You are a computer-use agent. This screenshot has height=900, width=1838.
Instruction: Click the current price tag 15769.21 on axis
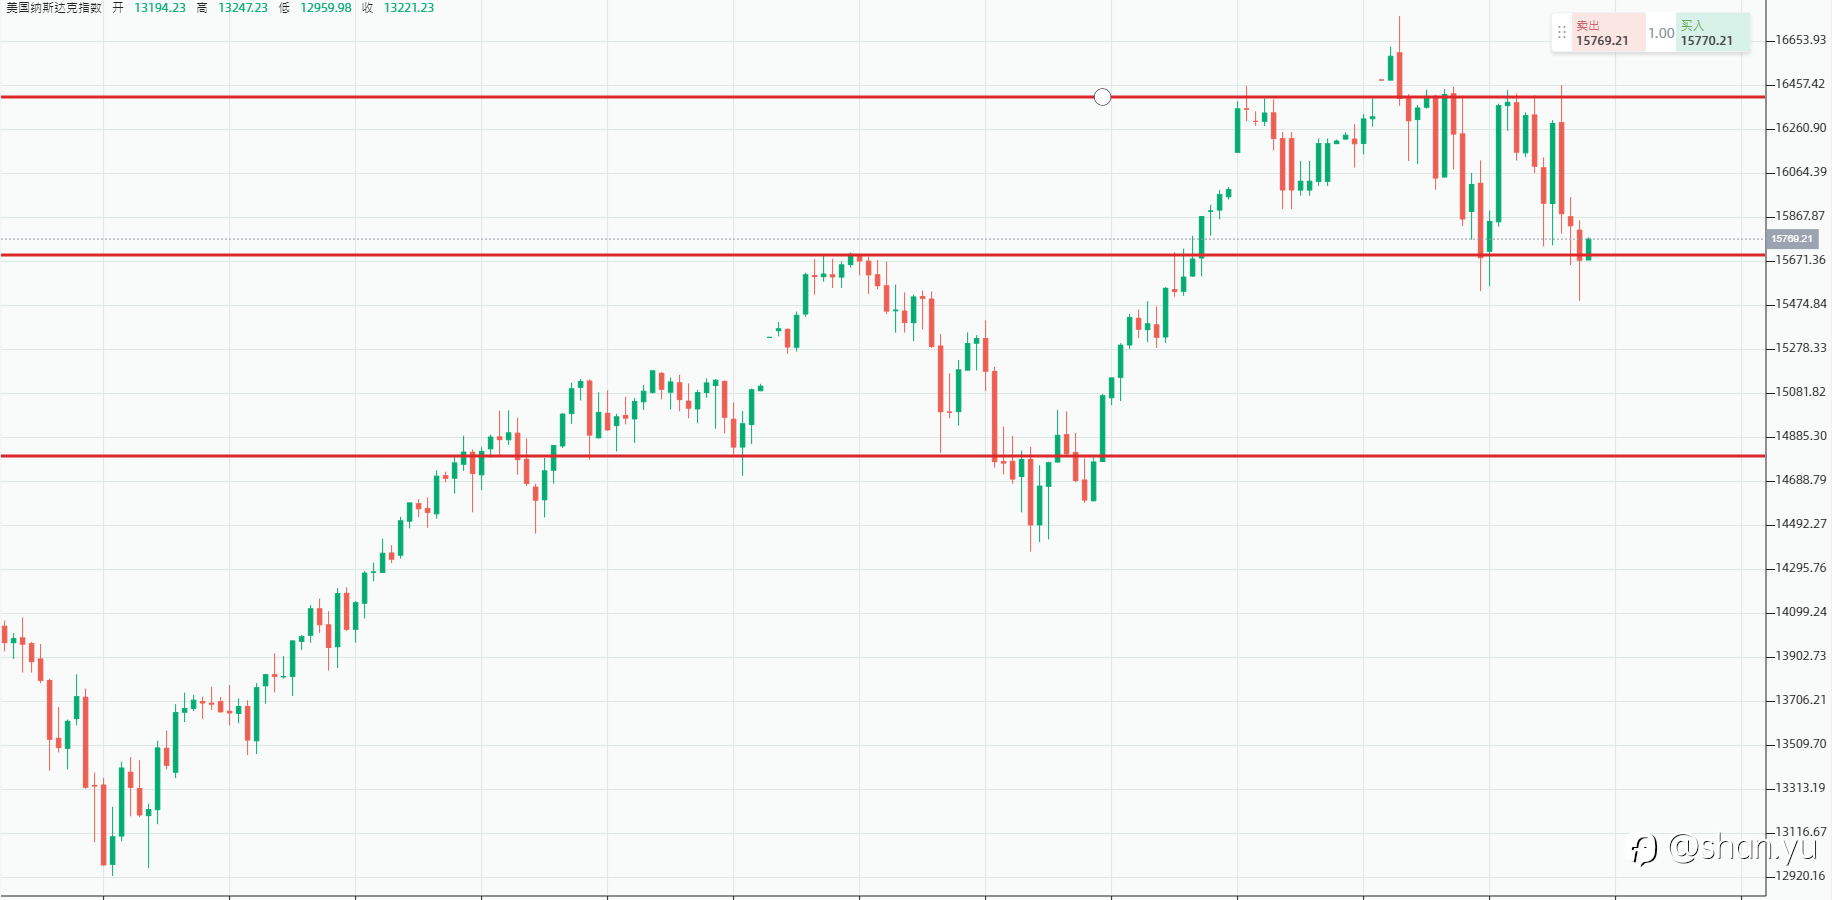coord(1791,239)
